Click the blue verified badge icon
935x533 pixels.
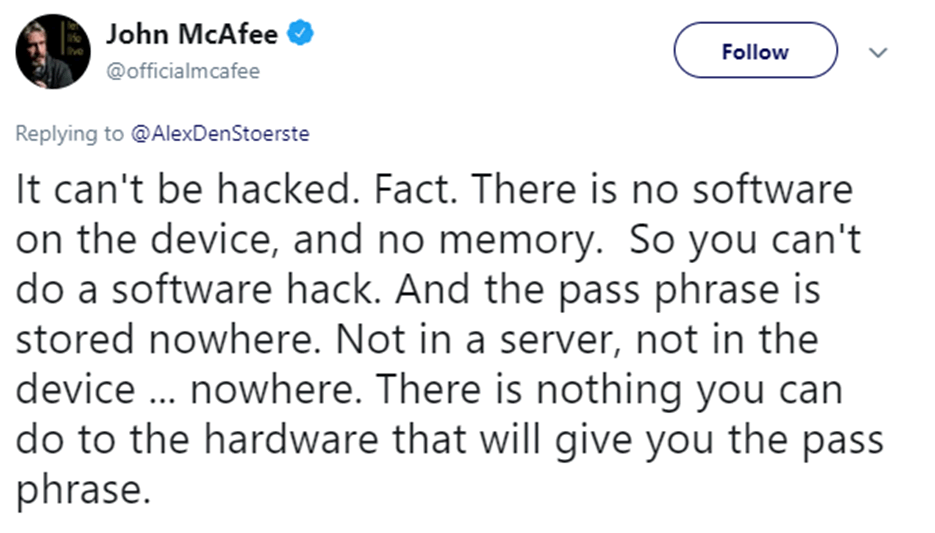(x=301, y=34)
